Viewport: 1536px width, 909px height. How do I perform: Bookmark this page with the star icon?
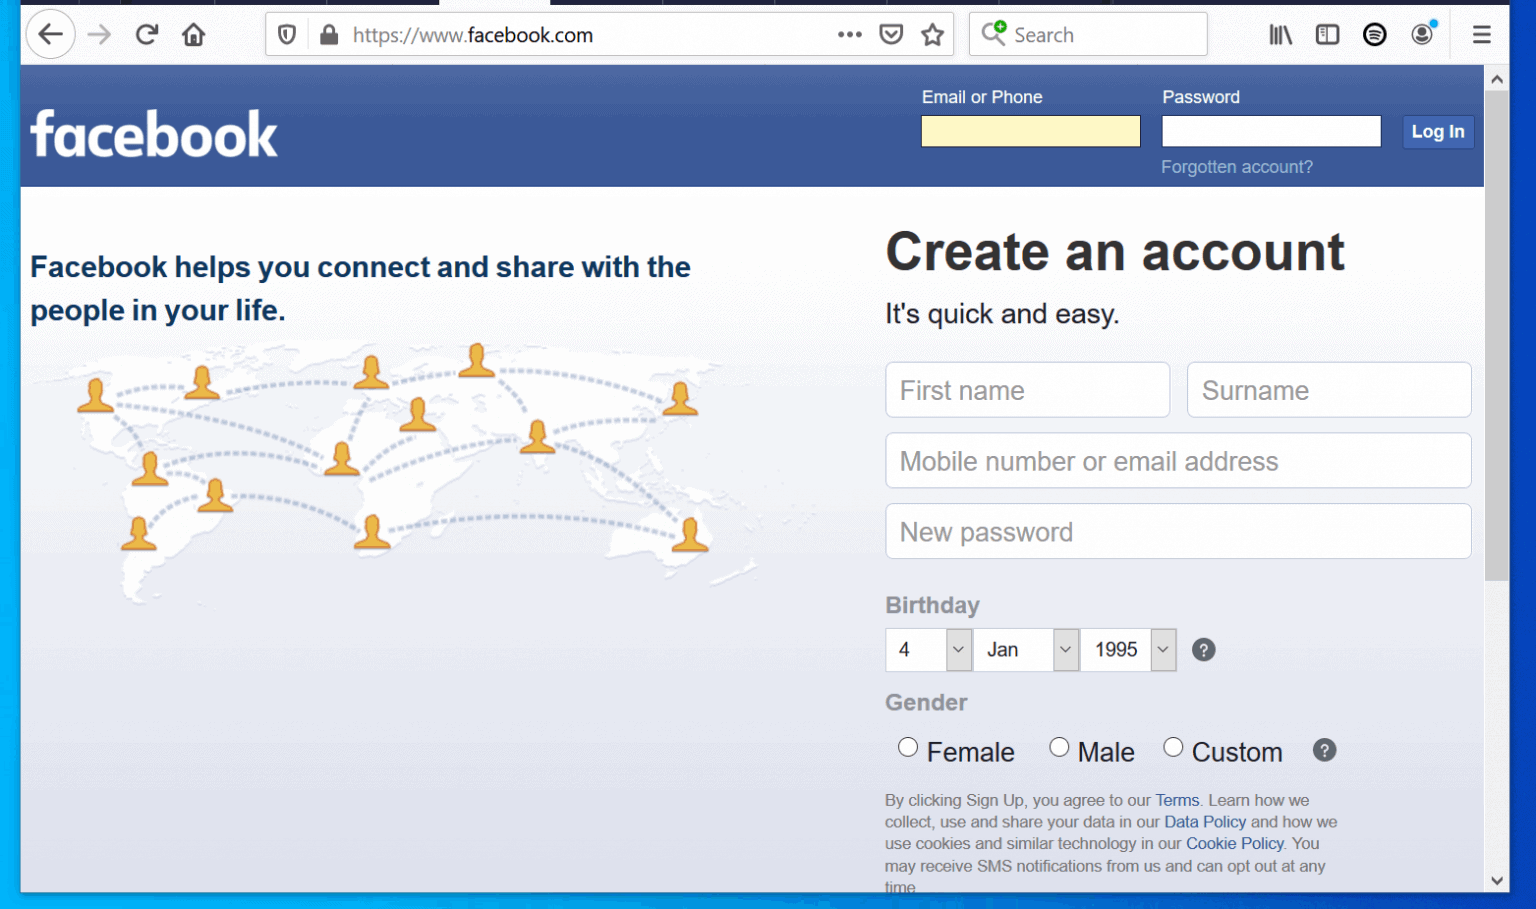pyautogui.click(x=933, y=33)
